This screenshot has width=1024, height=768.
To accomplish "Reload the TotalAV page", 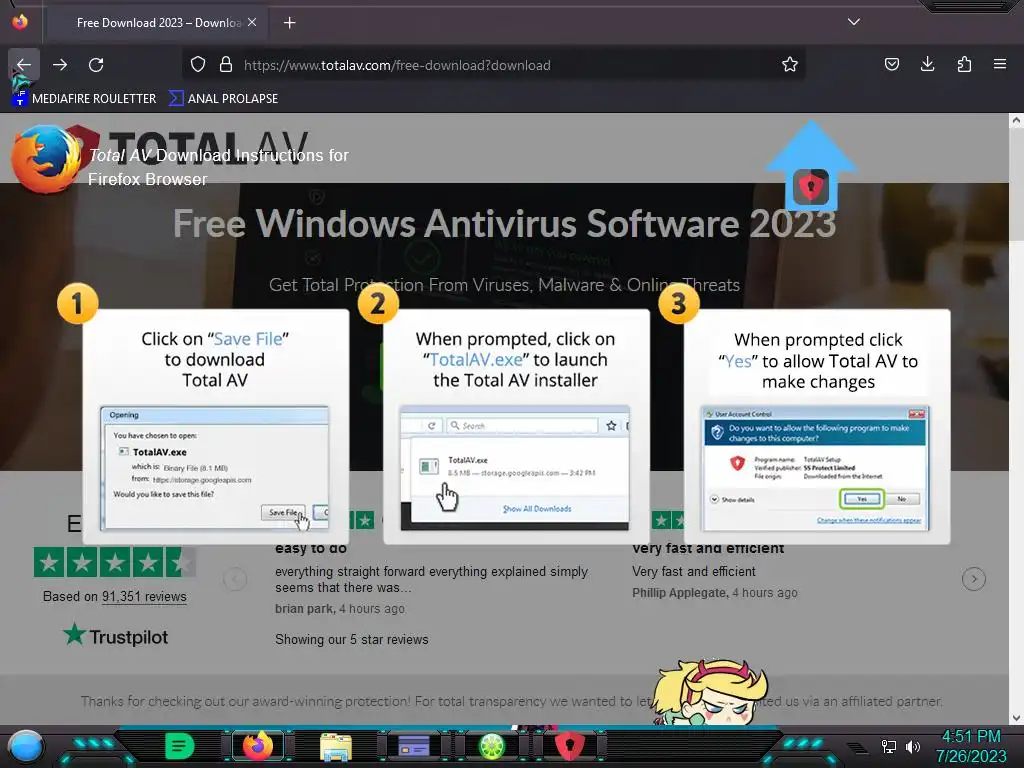I will [96, 65].
